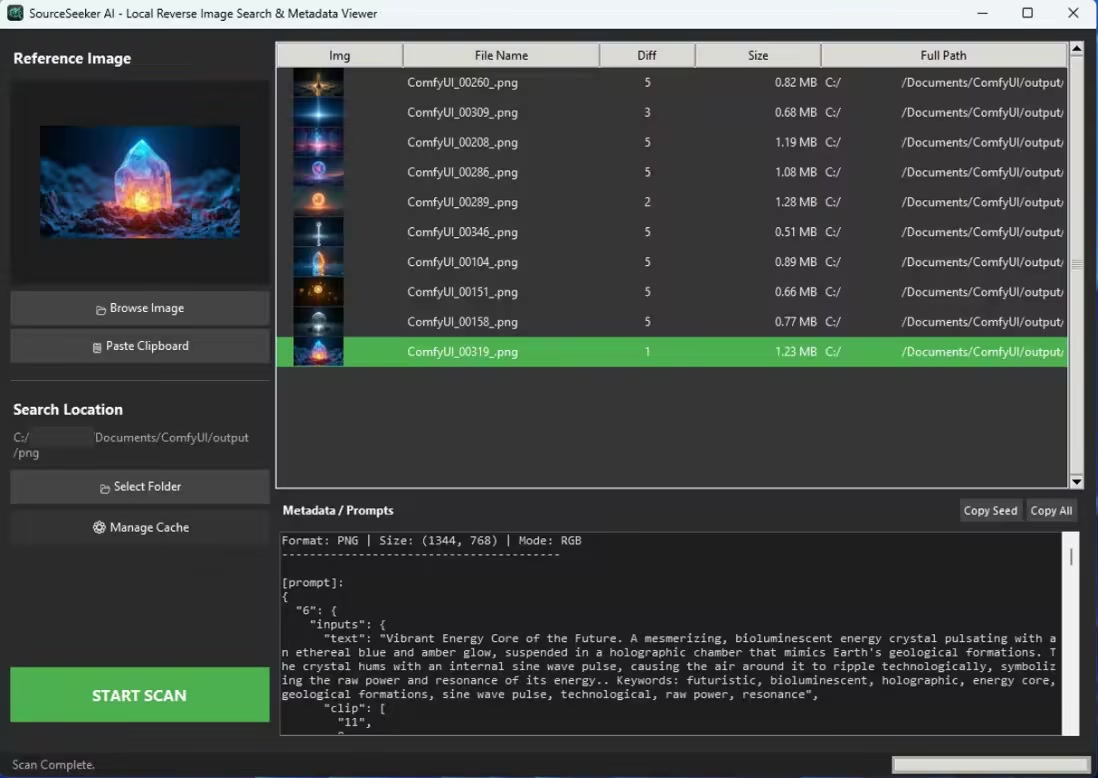Image resolution: width=1098 pixels, height=778 pixels.
Task: Click the SourceSeeker AI app icon in title bar
Action: point(15,13)
